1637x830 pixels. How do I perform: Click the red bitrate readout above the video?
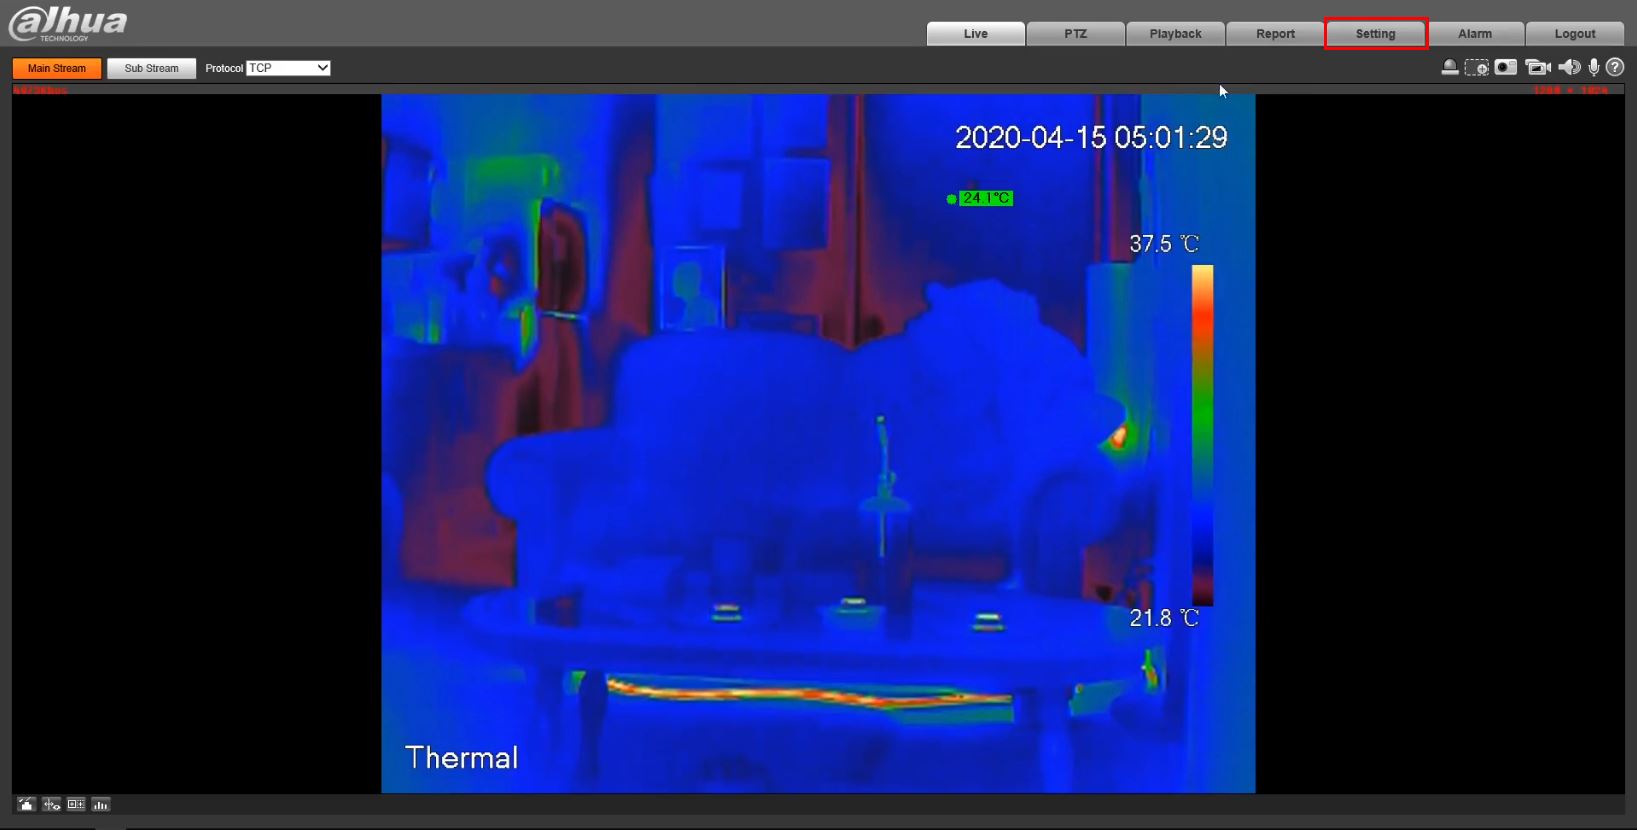click(40, 90)
